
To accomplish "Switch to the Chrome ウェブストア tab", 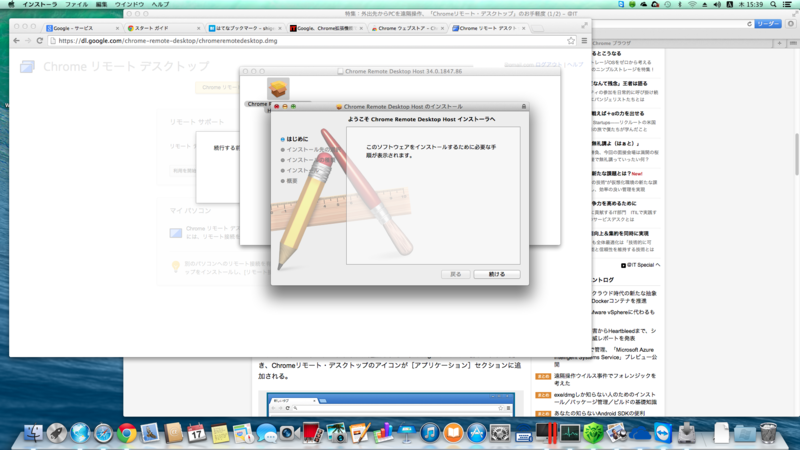I will (x=407, y=28).
